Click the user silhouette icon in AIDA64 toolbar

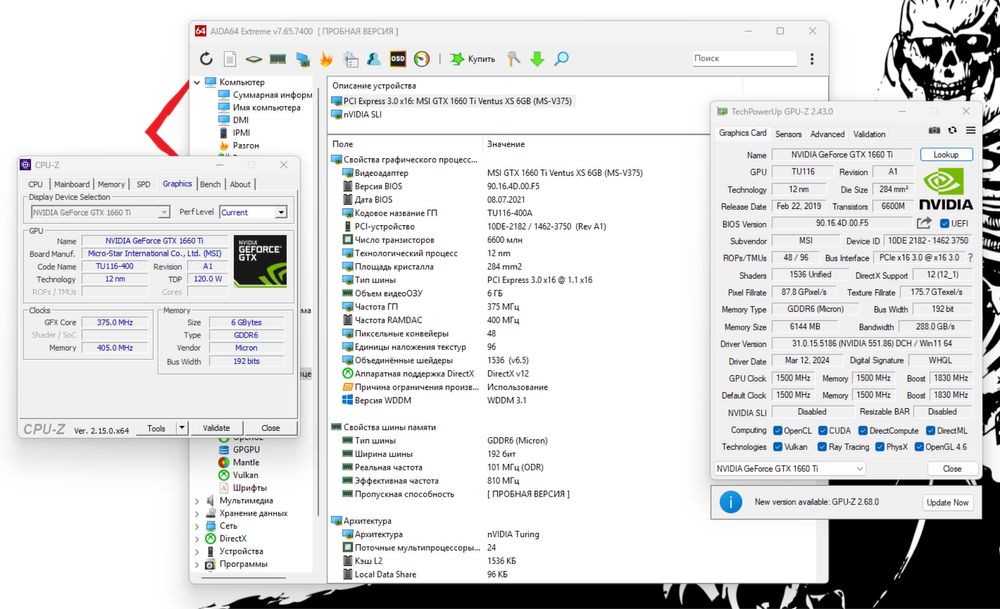click(374, 59)
